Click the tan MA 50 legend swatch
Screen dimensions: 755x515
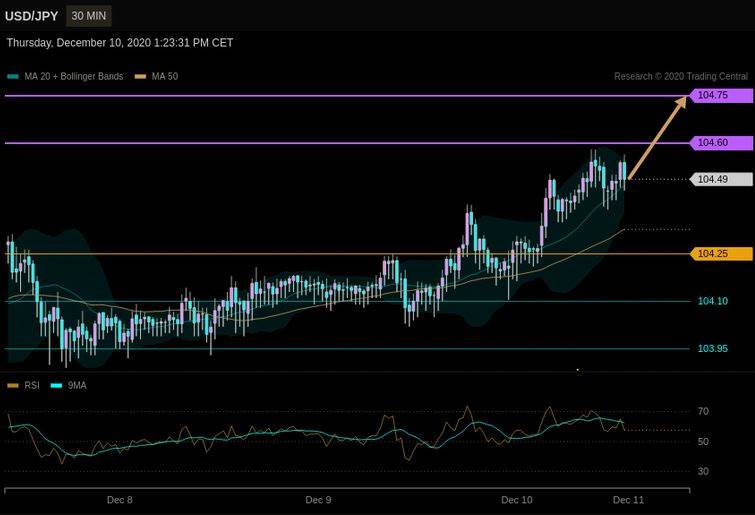[x=140, y=77]
